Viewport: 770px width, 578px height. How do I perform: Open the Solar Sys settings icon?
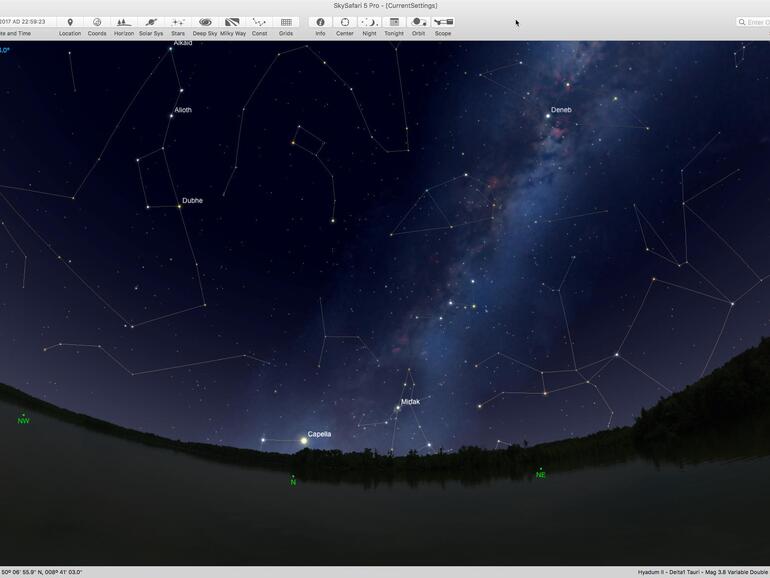tap(151, 22)
